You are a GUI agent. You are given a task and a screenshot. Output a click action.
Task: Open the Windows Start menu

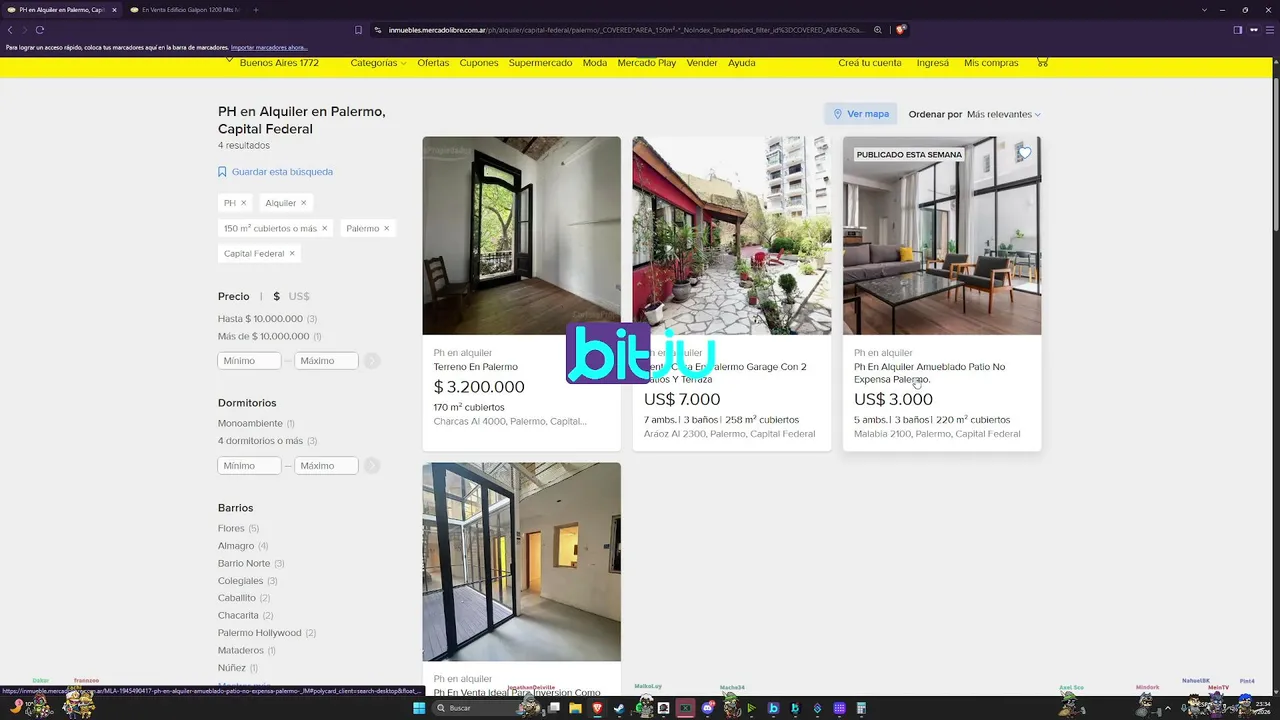[x=421, y=708]
